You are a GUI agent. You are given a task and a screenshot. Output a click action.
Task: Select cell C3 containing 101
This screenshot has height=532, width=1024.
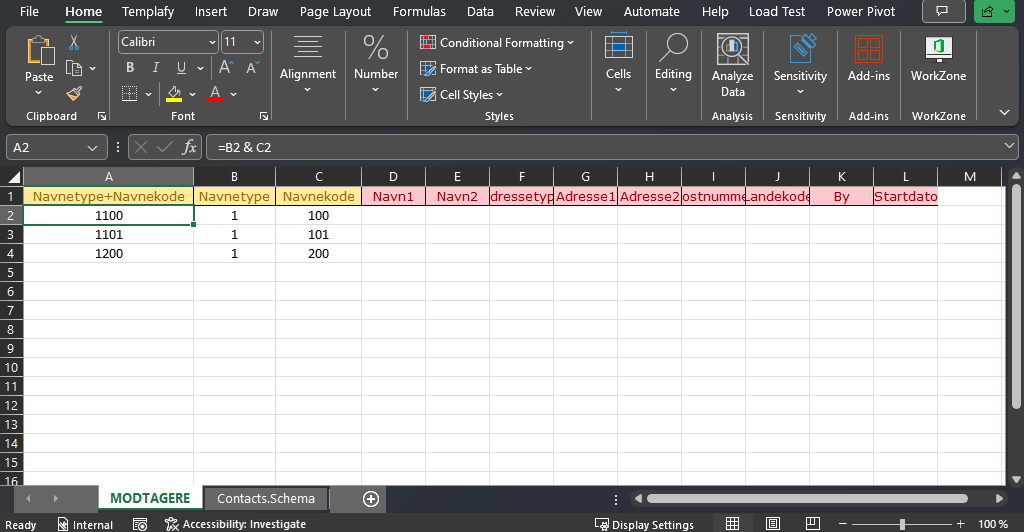pyautogui.click(x=318, y=234)
